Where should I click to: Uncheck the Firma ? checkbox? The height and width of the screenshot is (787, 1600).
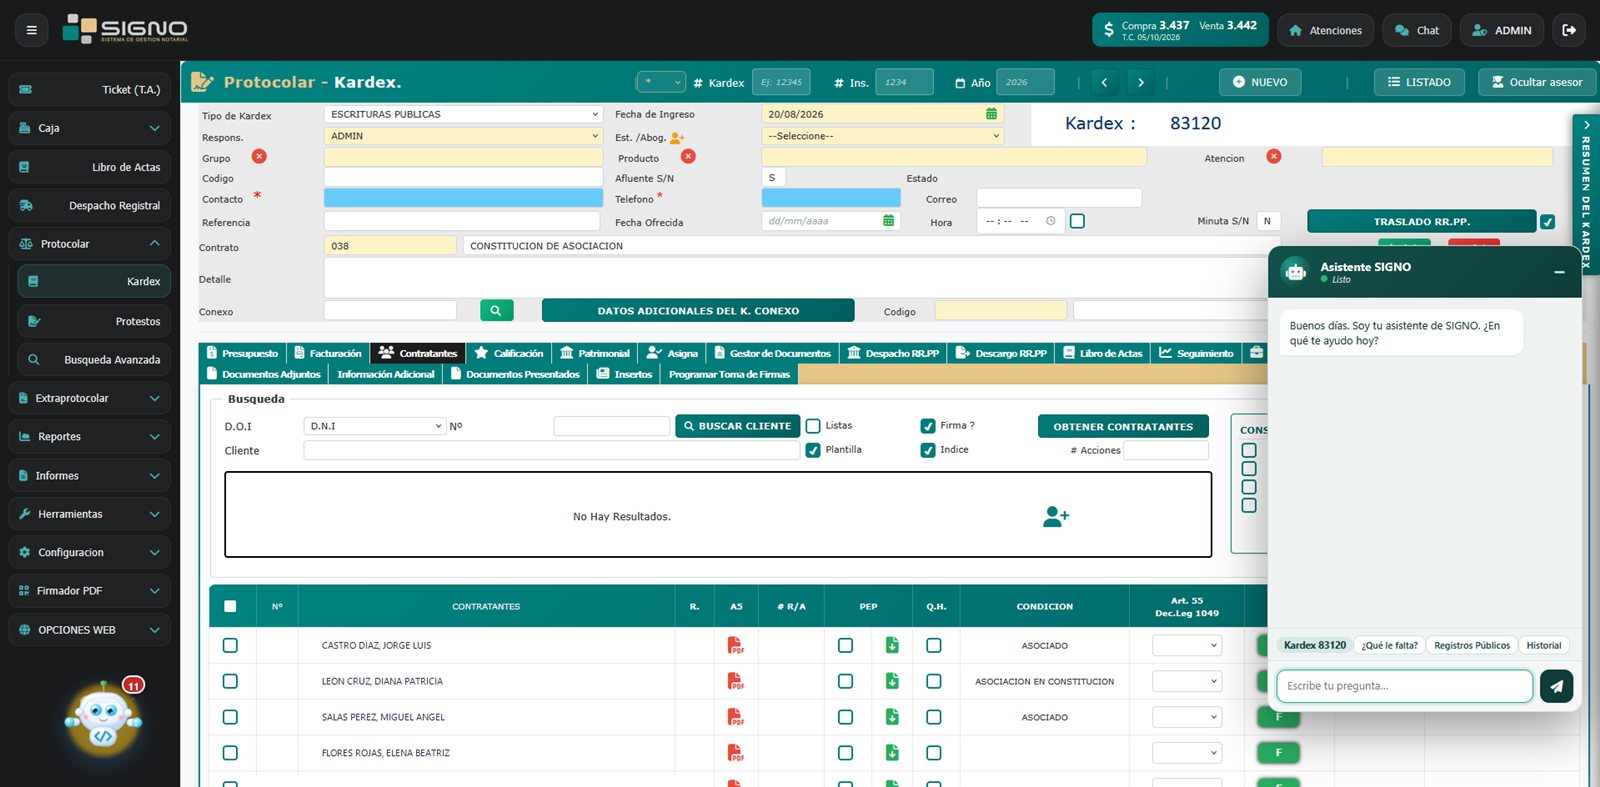pyautogui.click(x=928, y=426)
